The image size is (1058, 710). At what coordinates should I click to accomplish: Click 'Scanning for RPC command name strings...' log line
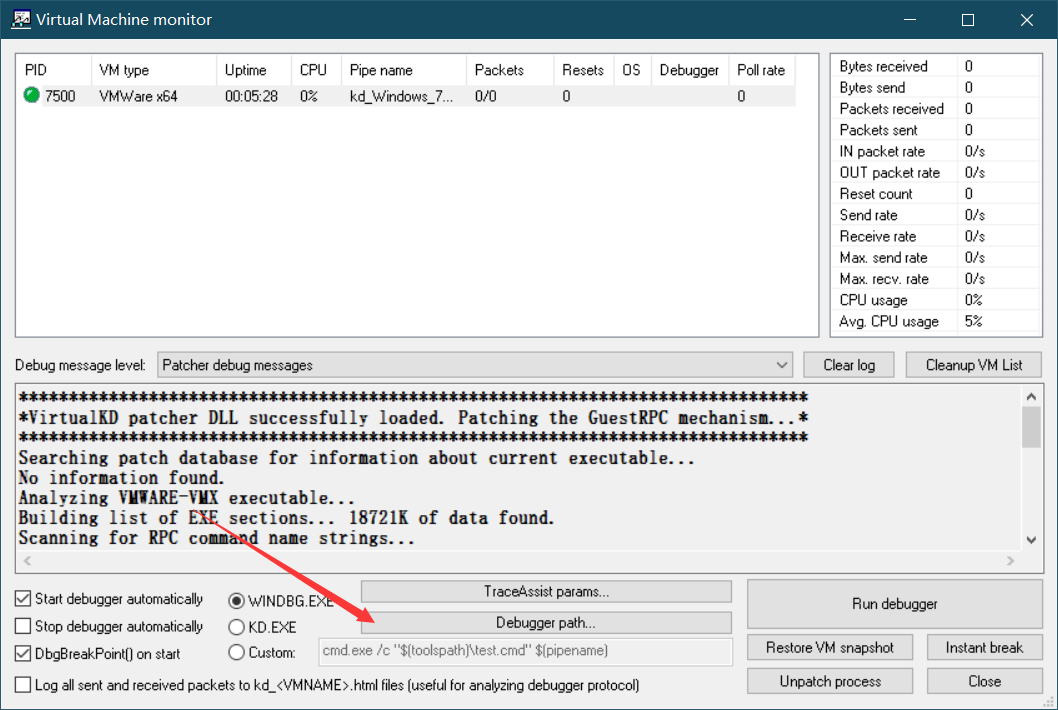pyautogui.click(x=217, y=538)
